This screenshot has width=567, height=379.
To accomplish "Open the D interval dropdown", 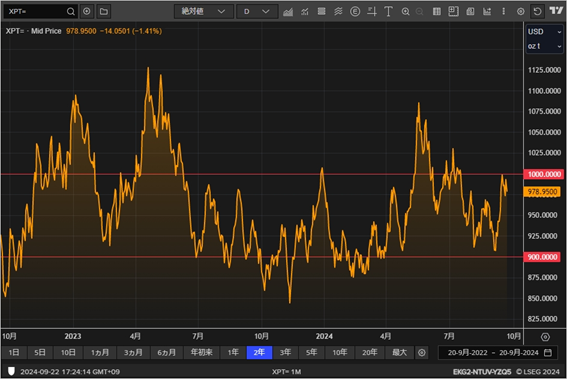I will (257, 12).
